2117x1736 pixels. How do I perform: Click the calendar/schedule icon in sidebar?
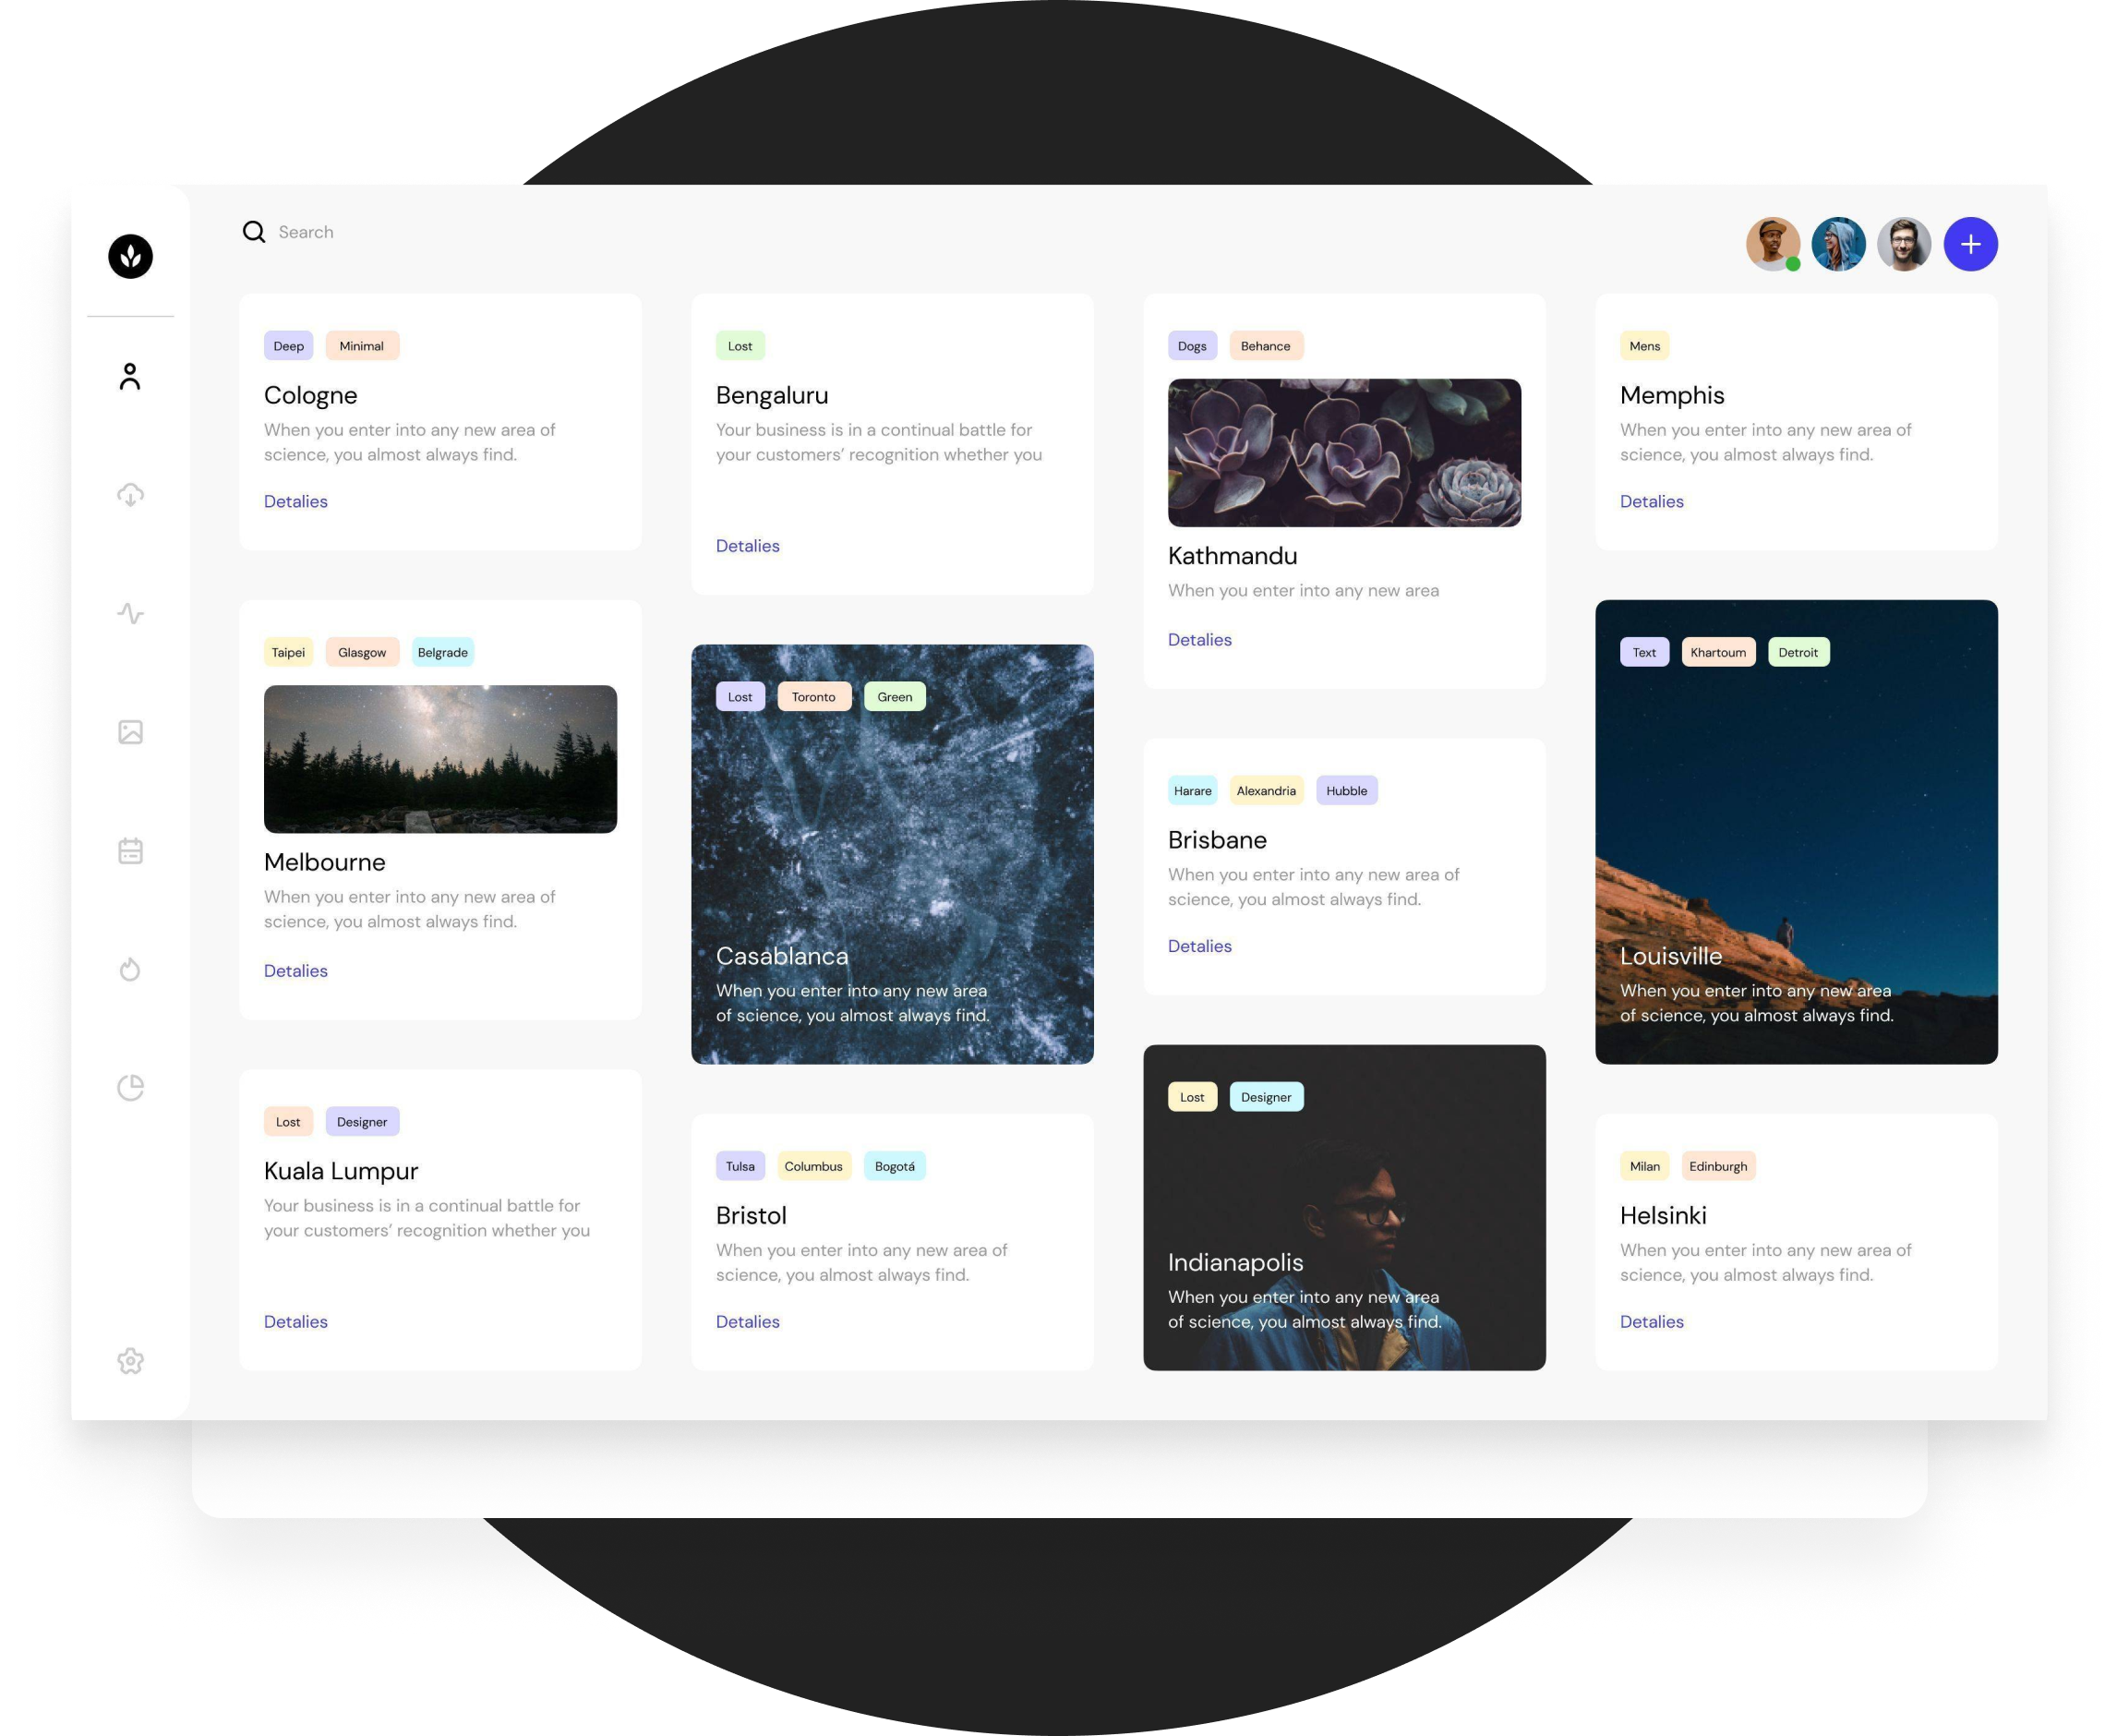132,851
